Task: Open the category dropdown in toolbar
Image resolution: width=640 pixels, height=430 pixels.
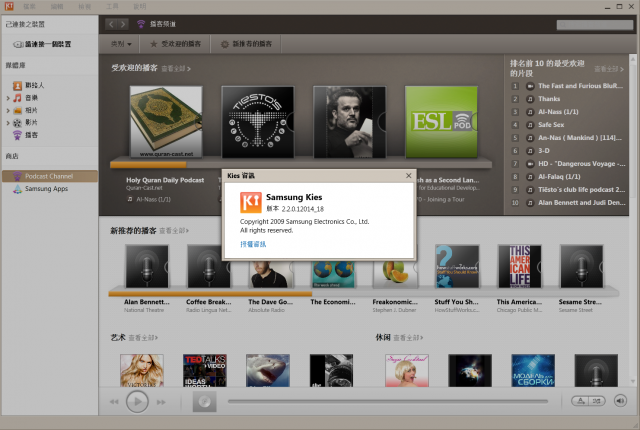Action: coord(121,44)
